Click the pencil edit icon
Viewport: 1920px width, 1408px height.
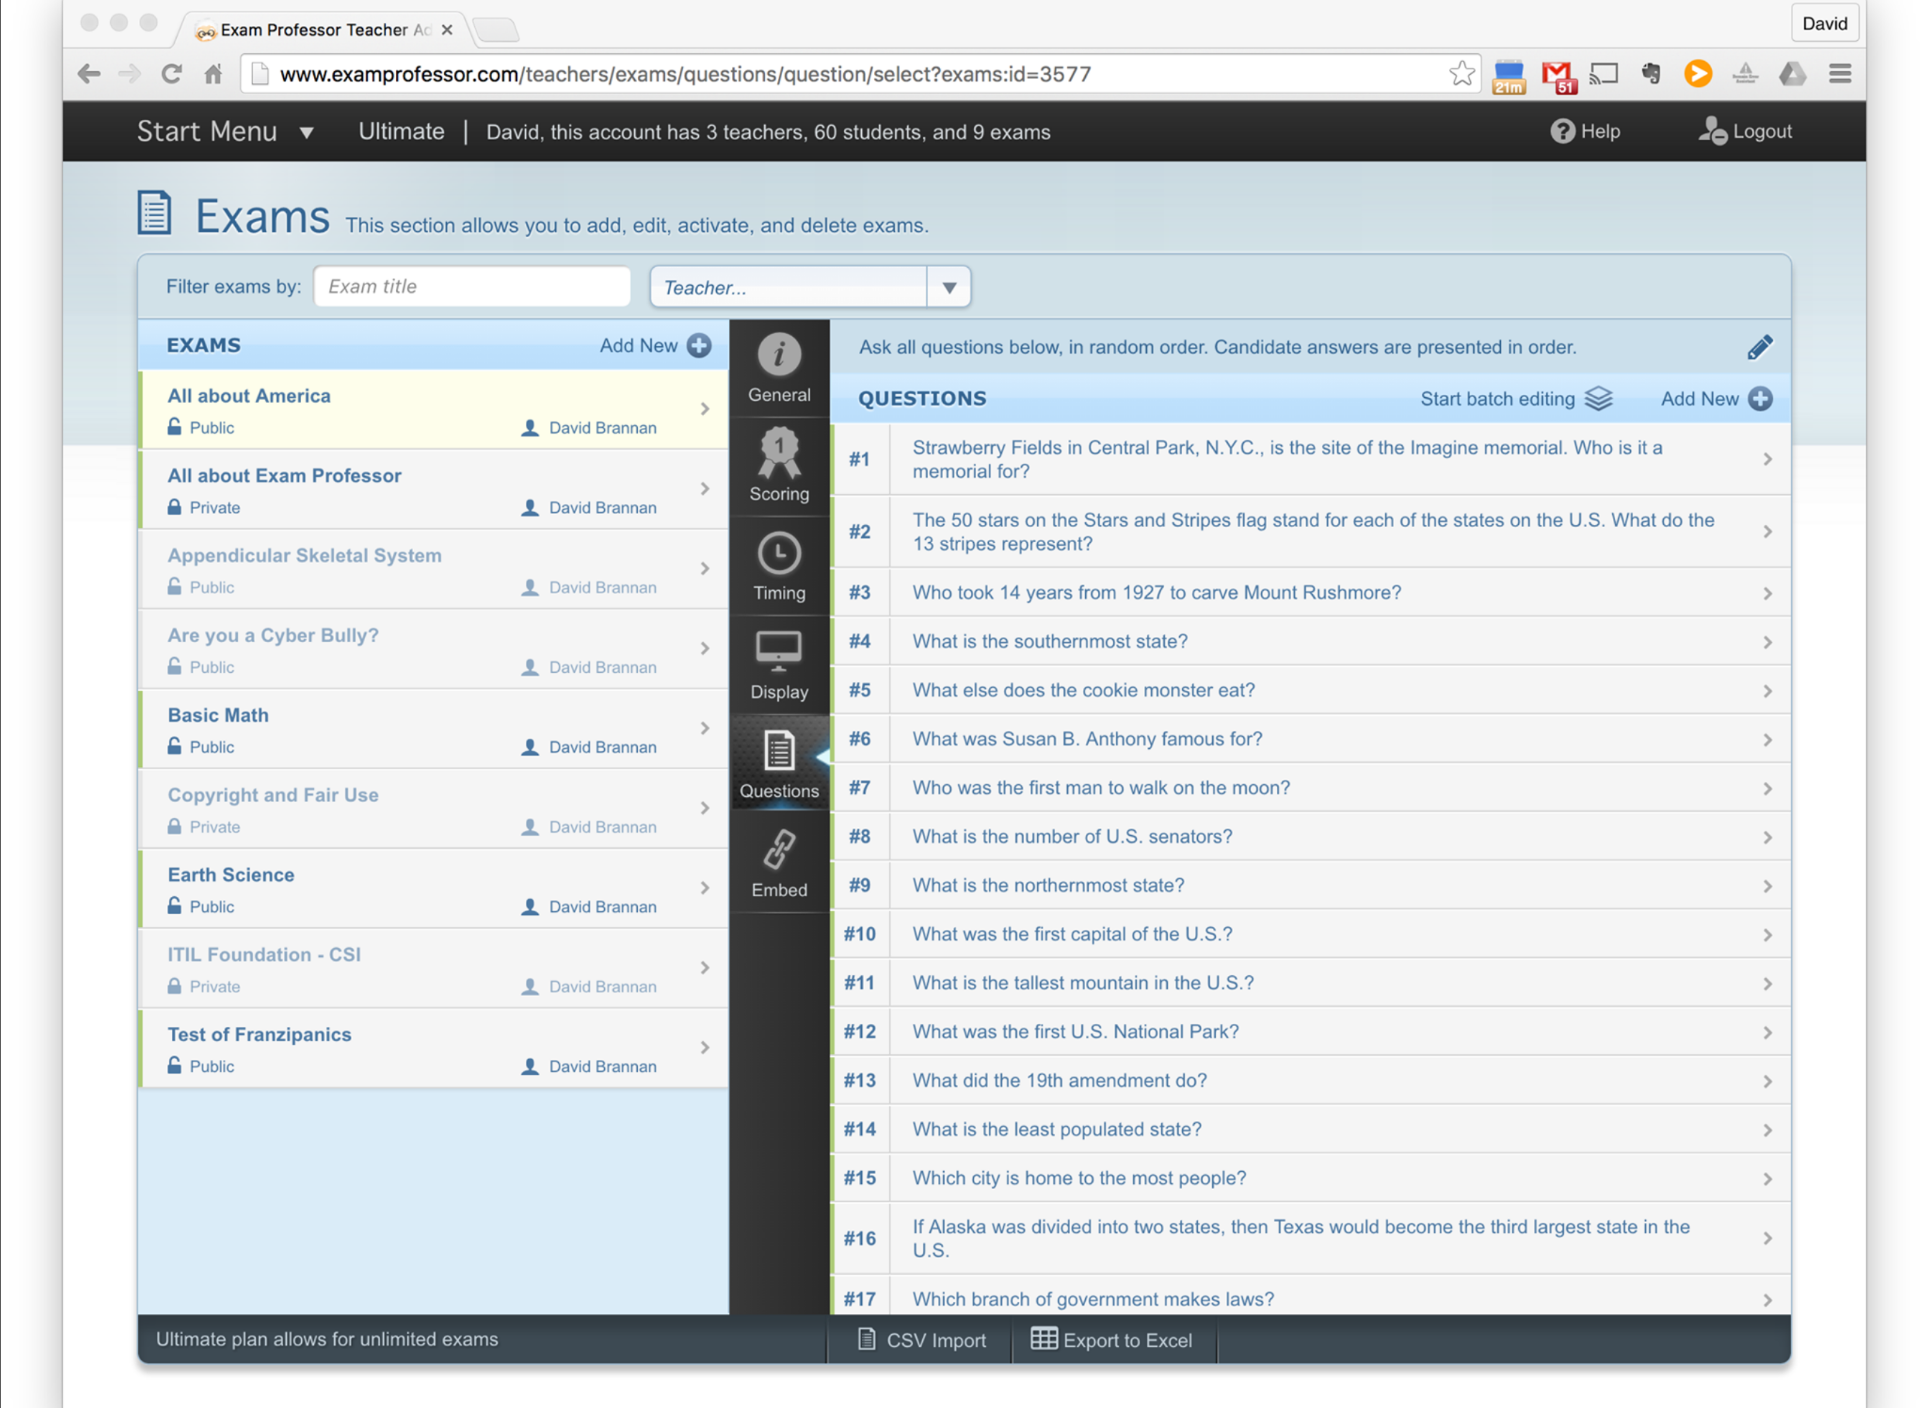coord(1759,347)
